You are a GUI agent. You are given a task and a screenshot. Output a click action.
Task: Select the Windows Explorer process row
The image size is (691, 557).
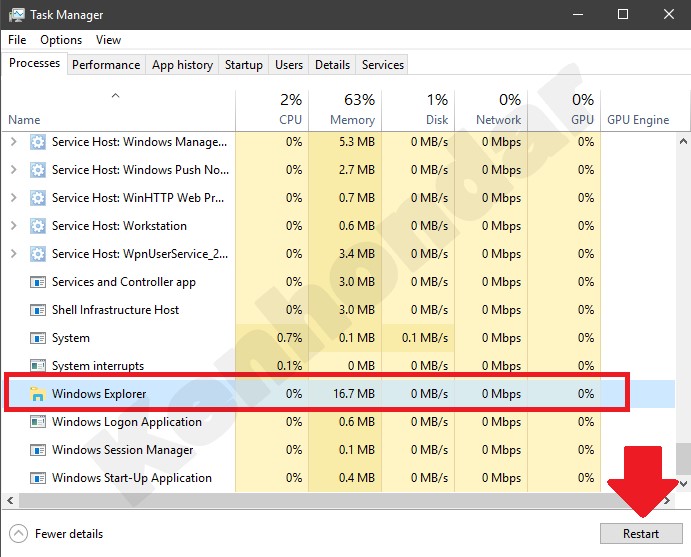click(x=338, y=394)
